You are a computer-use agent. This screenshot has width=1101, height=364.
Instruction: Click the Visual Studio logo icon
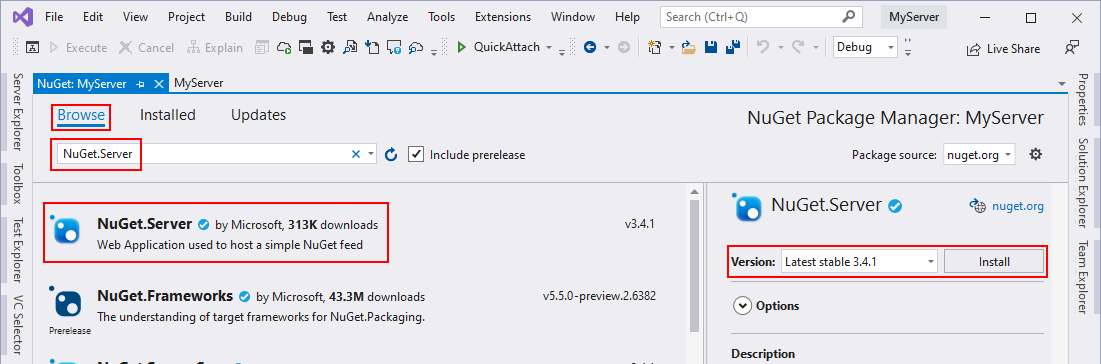(22, 16)
